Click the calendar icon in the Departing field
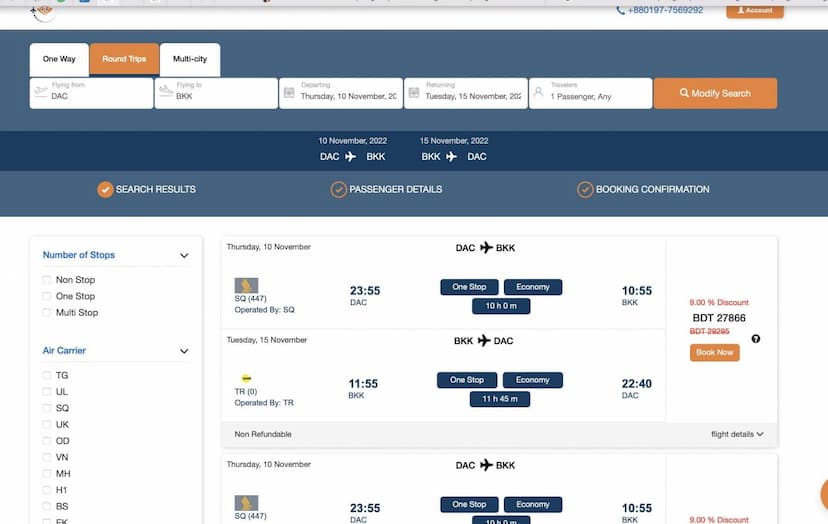828x524 pixels. pyautogui.click(x=289, y=93)
